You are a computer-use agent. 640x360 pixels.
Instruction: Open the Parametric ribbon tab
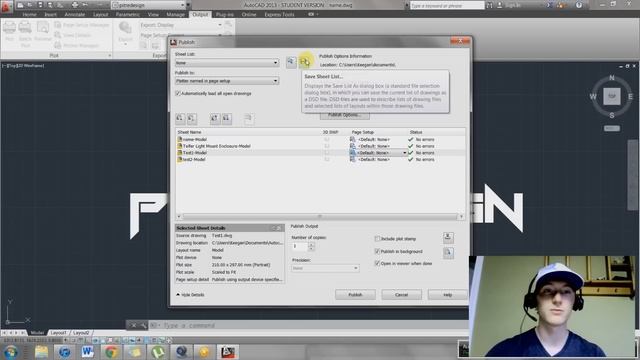128,14
